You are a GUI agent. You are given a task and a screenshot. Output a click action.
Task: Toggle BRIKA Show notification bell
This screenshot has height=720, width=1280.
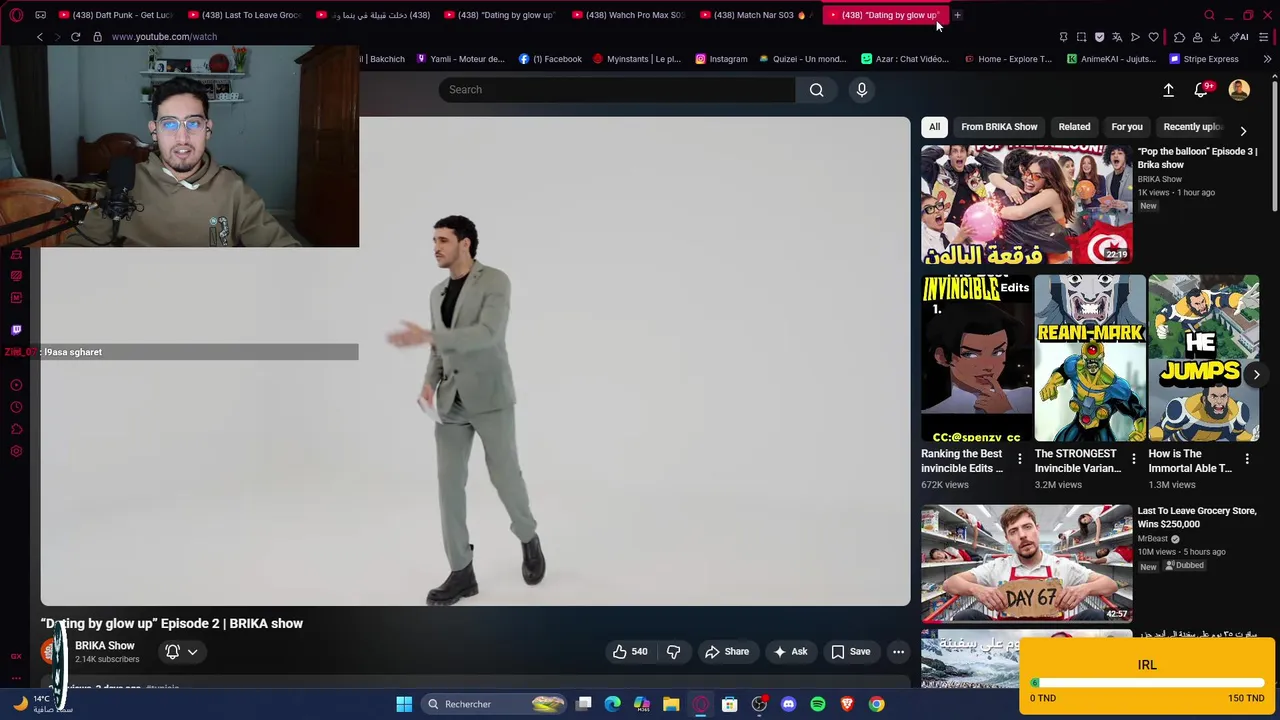point(172,652)
